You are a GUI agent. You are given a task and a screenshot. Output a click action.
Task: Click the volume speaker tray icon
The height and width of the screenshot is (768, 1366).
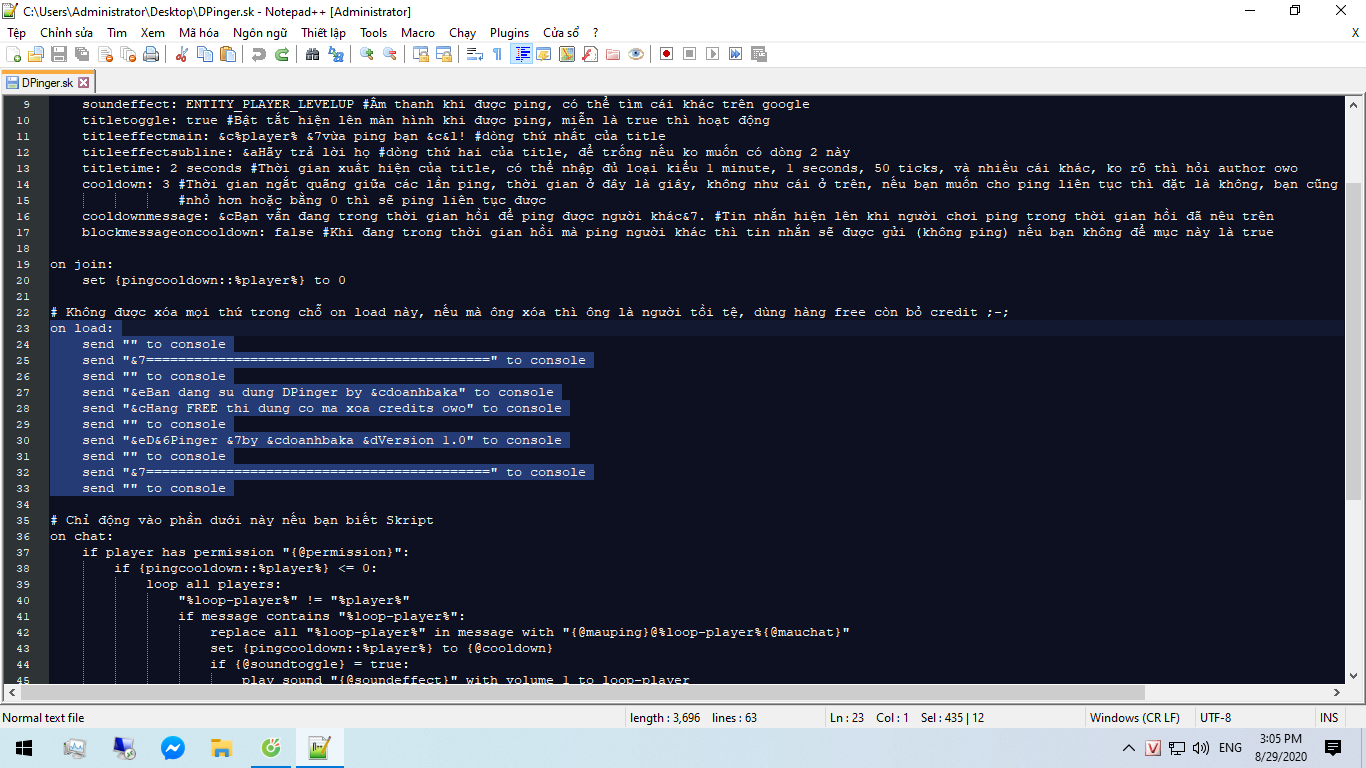pos(1200,748)
